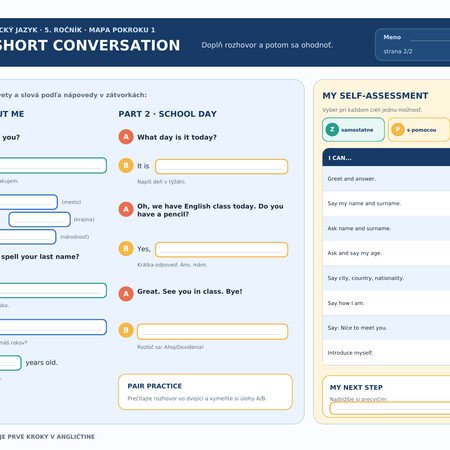Click the "Yes," short answer input field
Viewport: 450px width, 450px height.
[x=221, y=250]
